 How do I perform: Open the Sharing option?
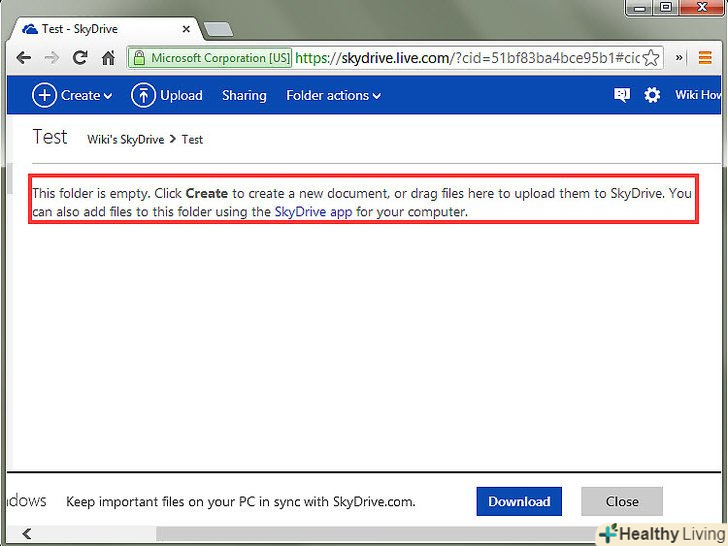[244, 96]
